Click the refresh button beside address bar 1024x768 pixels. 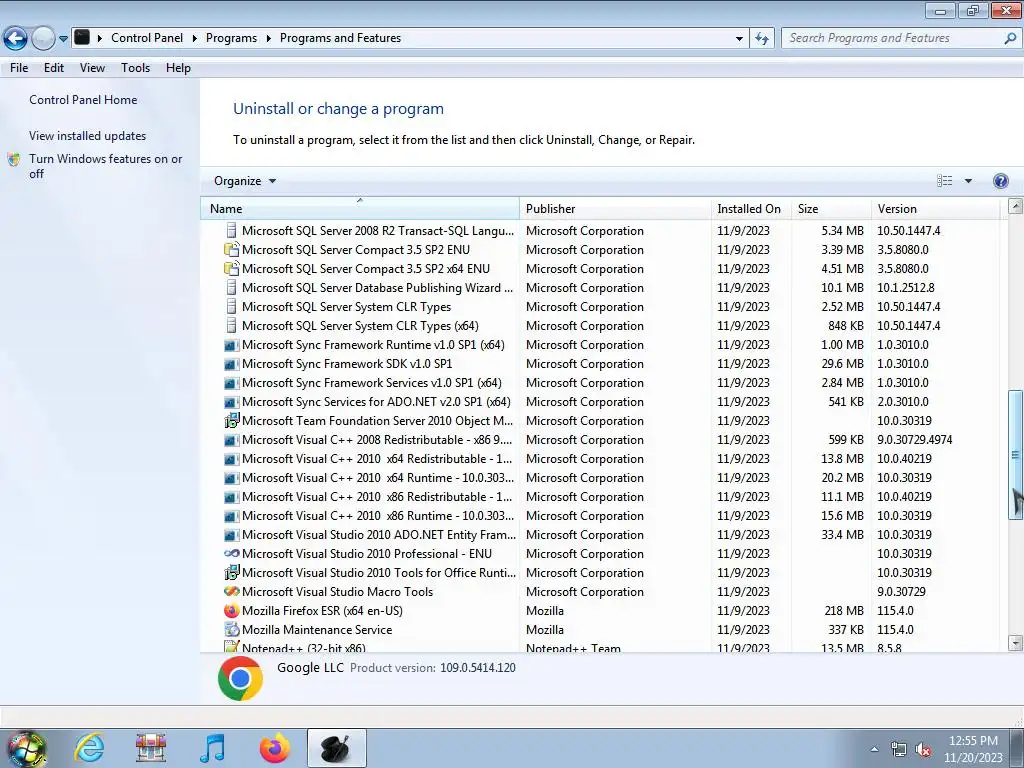(761, 38)
